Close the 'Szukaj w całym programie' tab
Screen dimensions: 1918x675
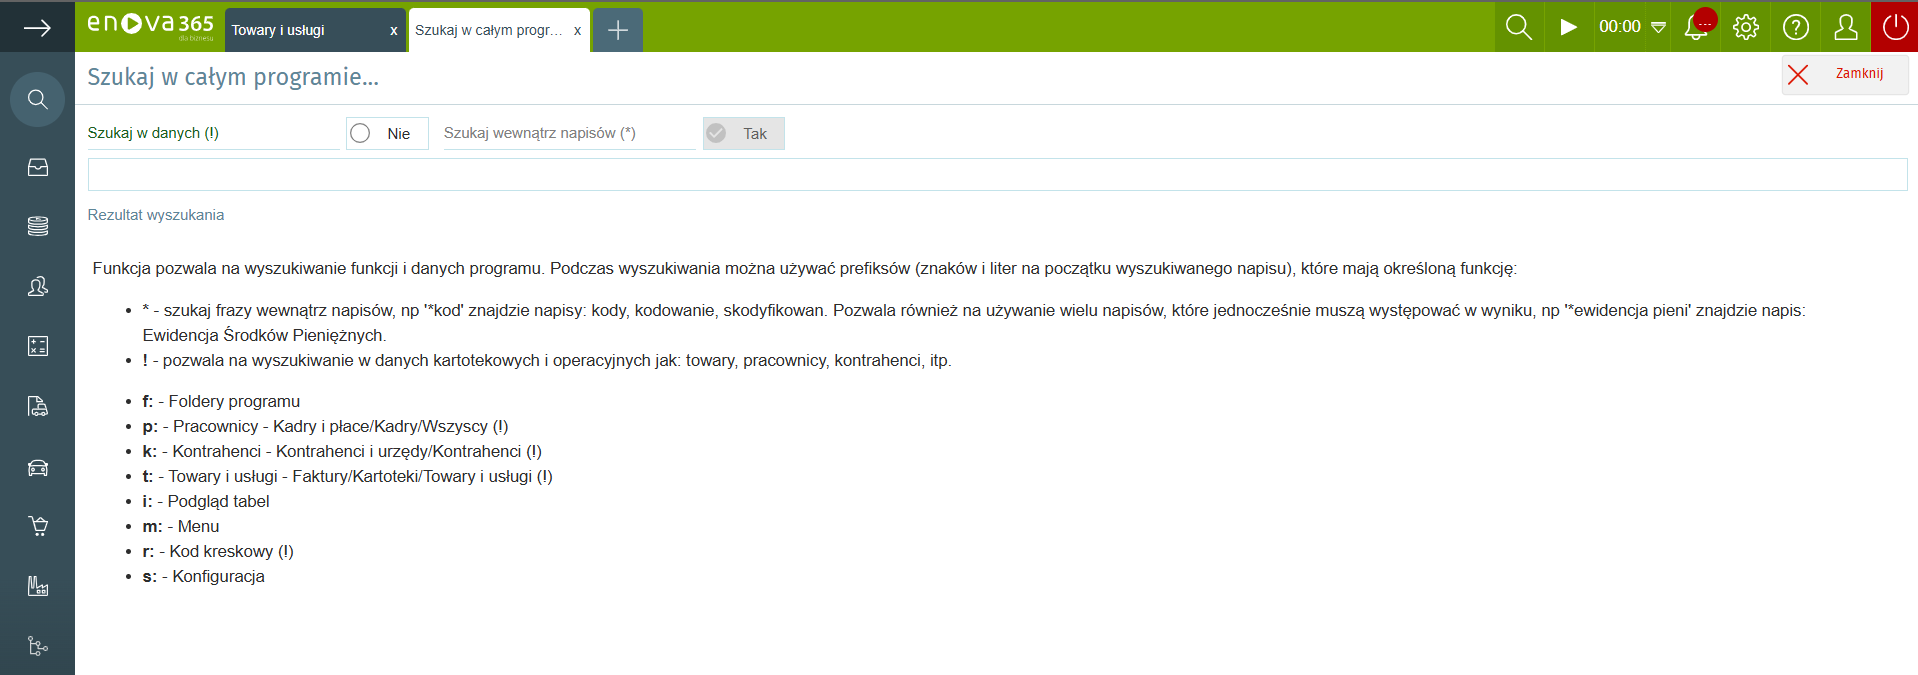tap(577, 31)
